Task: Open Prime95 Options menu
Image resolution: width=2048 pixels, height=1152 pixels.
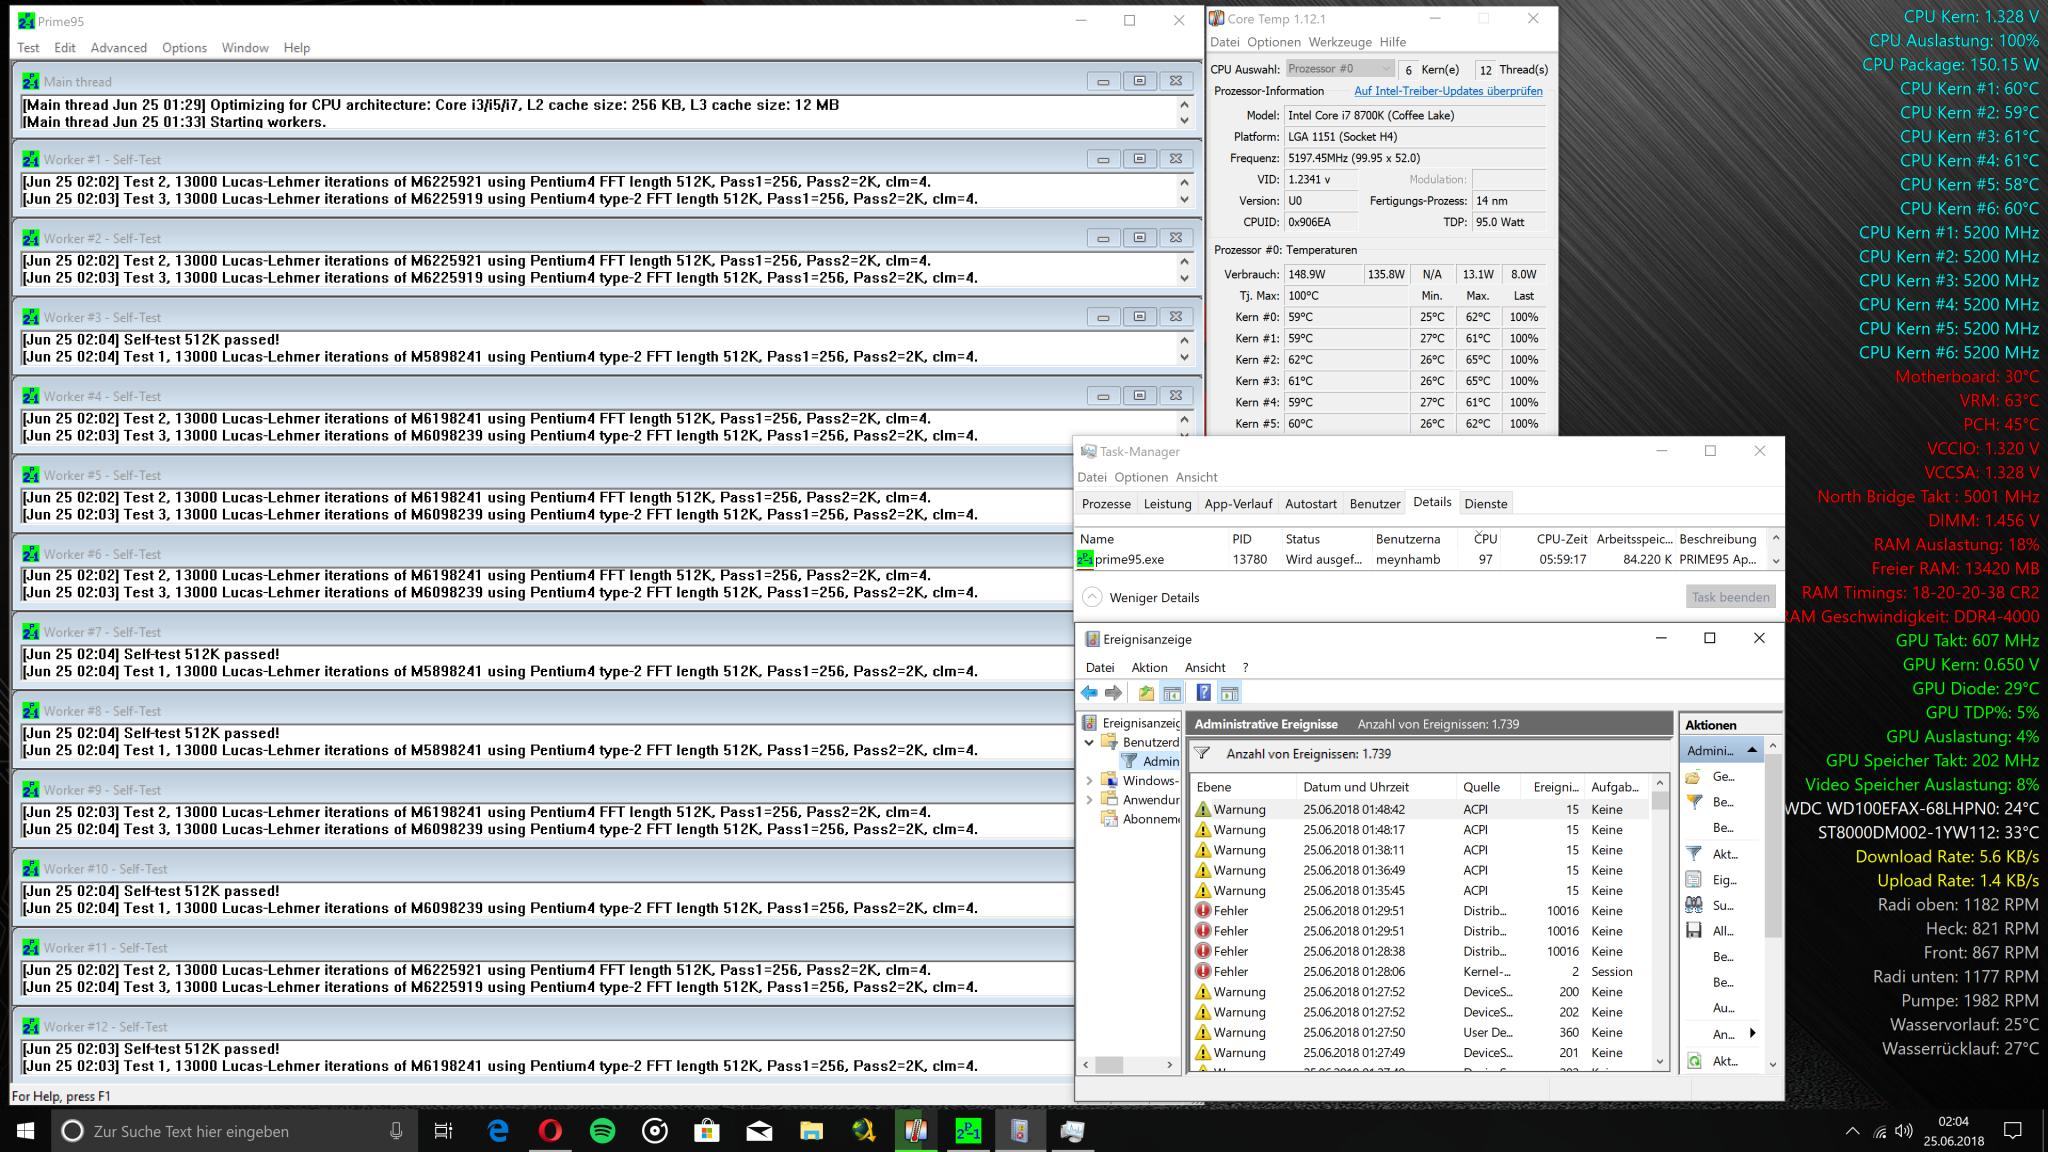Action: click(x=184, y=48)
